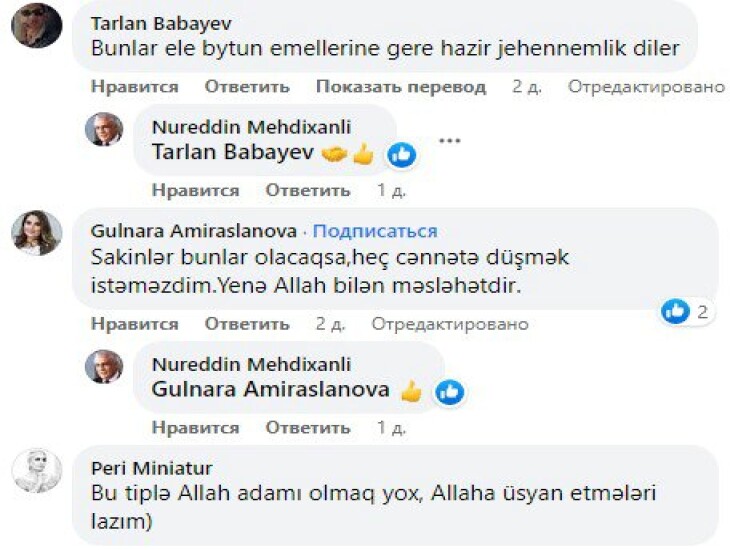Click like reaction count on Gulnara's comment
Viewport: 730px width, 550px height.
688,312
